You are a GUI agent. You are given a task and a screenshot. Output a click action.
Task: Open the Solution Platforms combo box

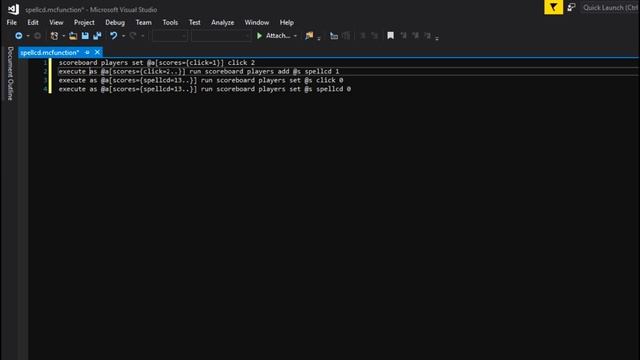click(221, 36)
